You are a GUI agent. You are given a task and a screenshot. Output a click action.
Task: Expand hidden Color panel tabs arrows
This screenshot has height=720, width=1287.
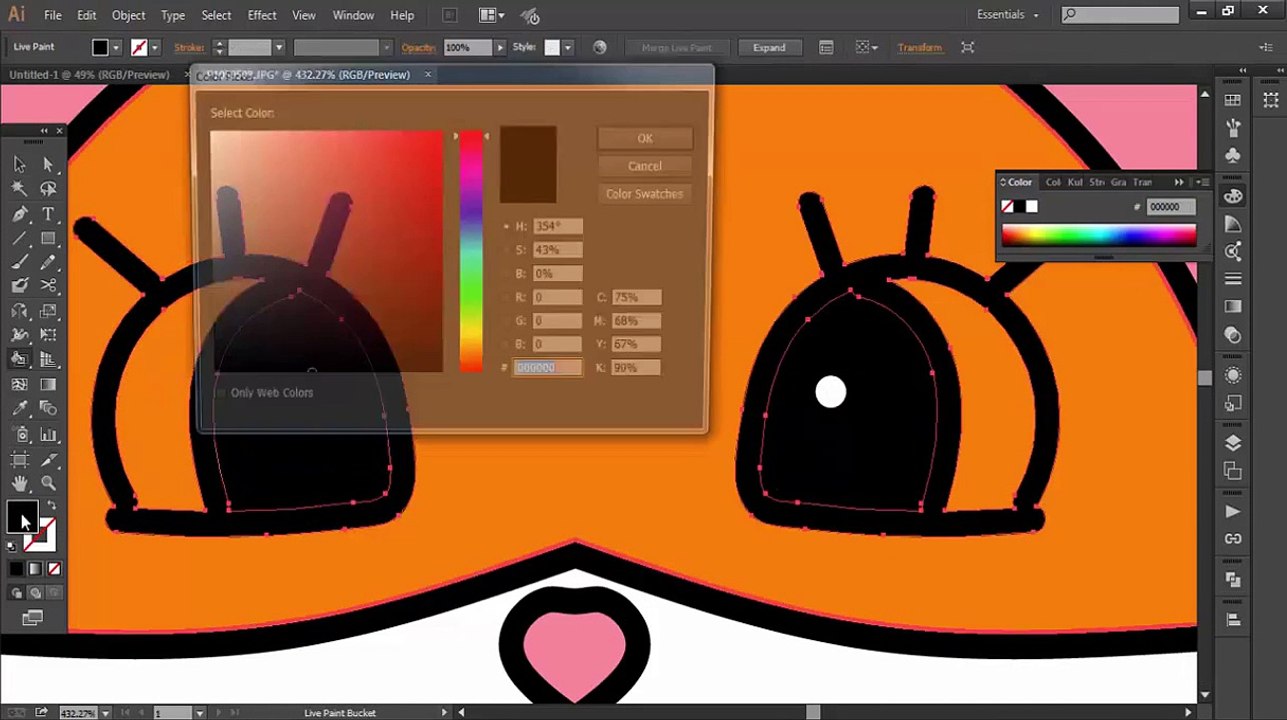pyautogui.click(x=1179, y=182)
